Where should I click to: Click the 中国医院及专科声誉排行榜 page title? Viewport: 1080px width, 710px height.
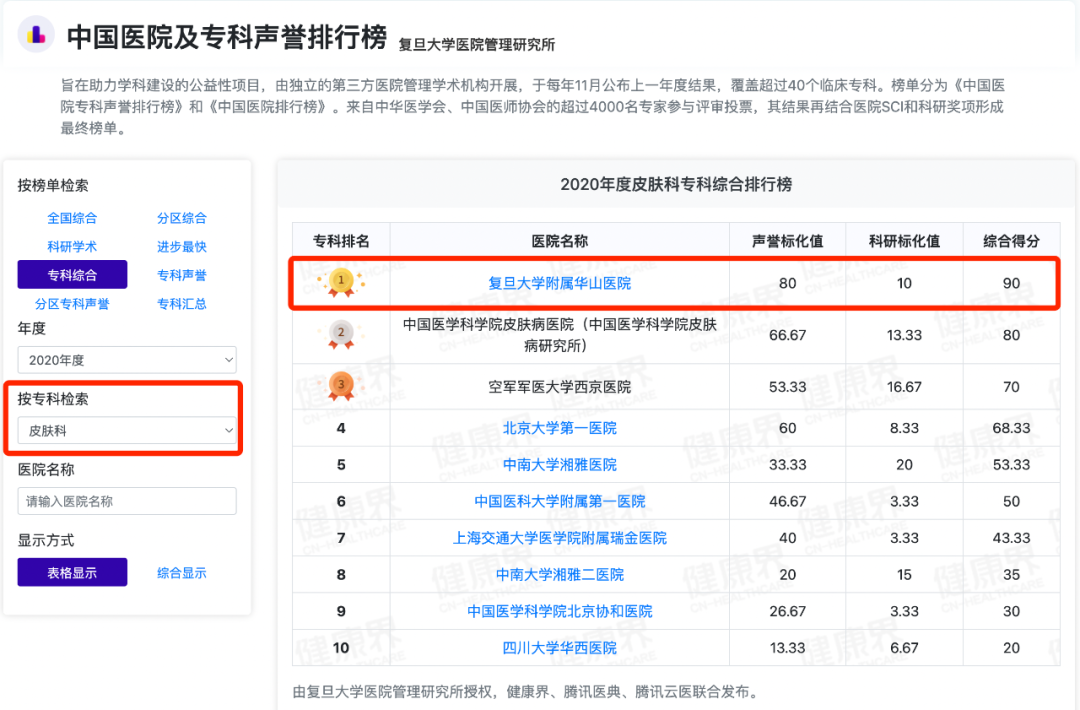pyautogui.click(x=227, y=36)
